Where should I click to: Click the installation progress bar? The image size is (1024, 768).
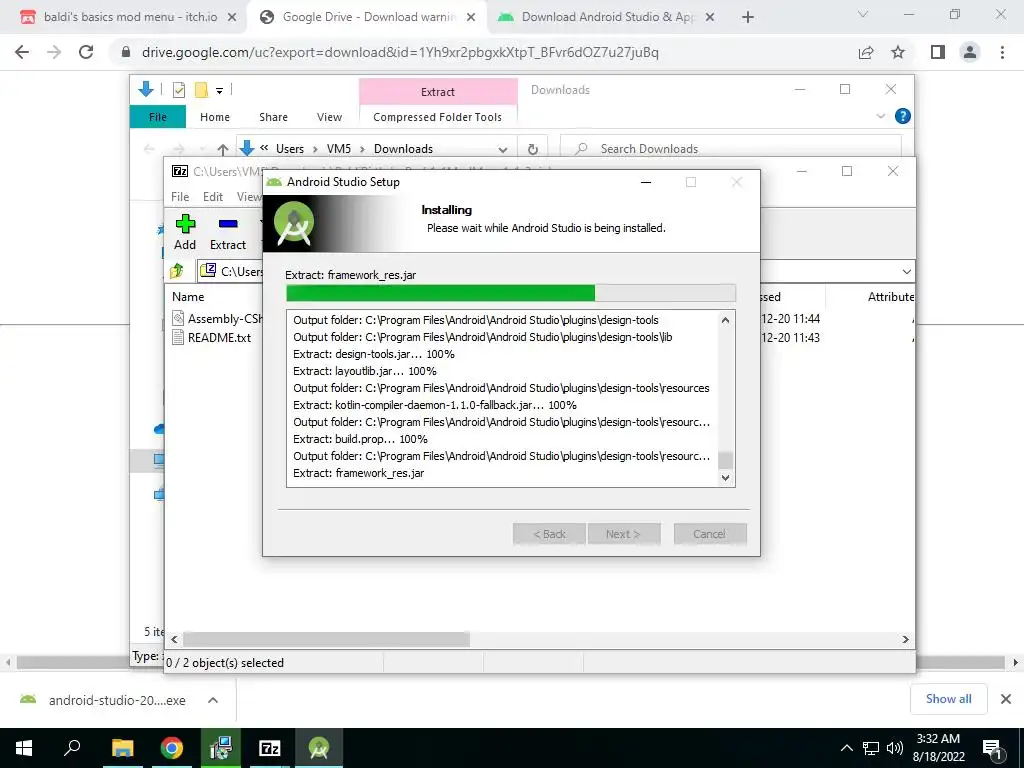coord(511,293)
